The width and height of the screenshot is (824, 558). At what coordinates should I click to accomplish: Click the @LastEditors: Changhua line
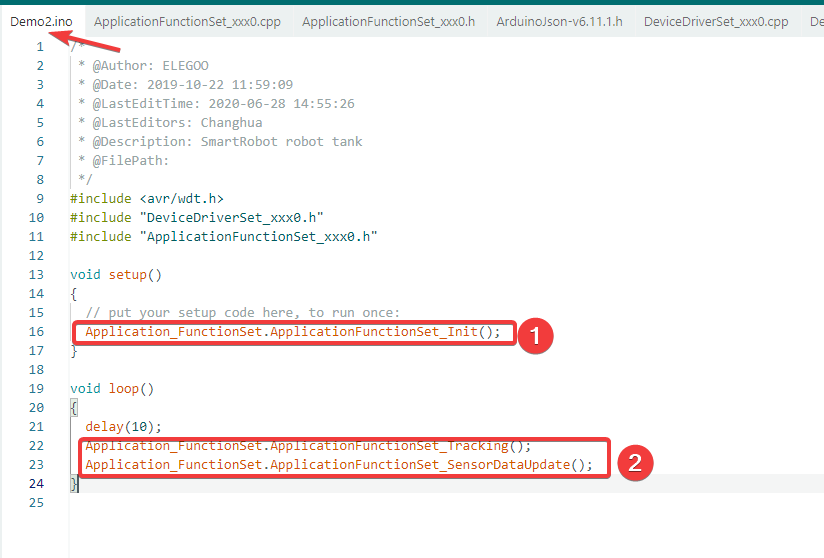pos(170,122)
